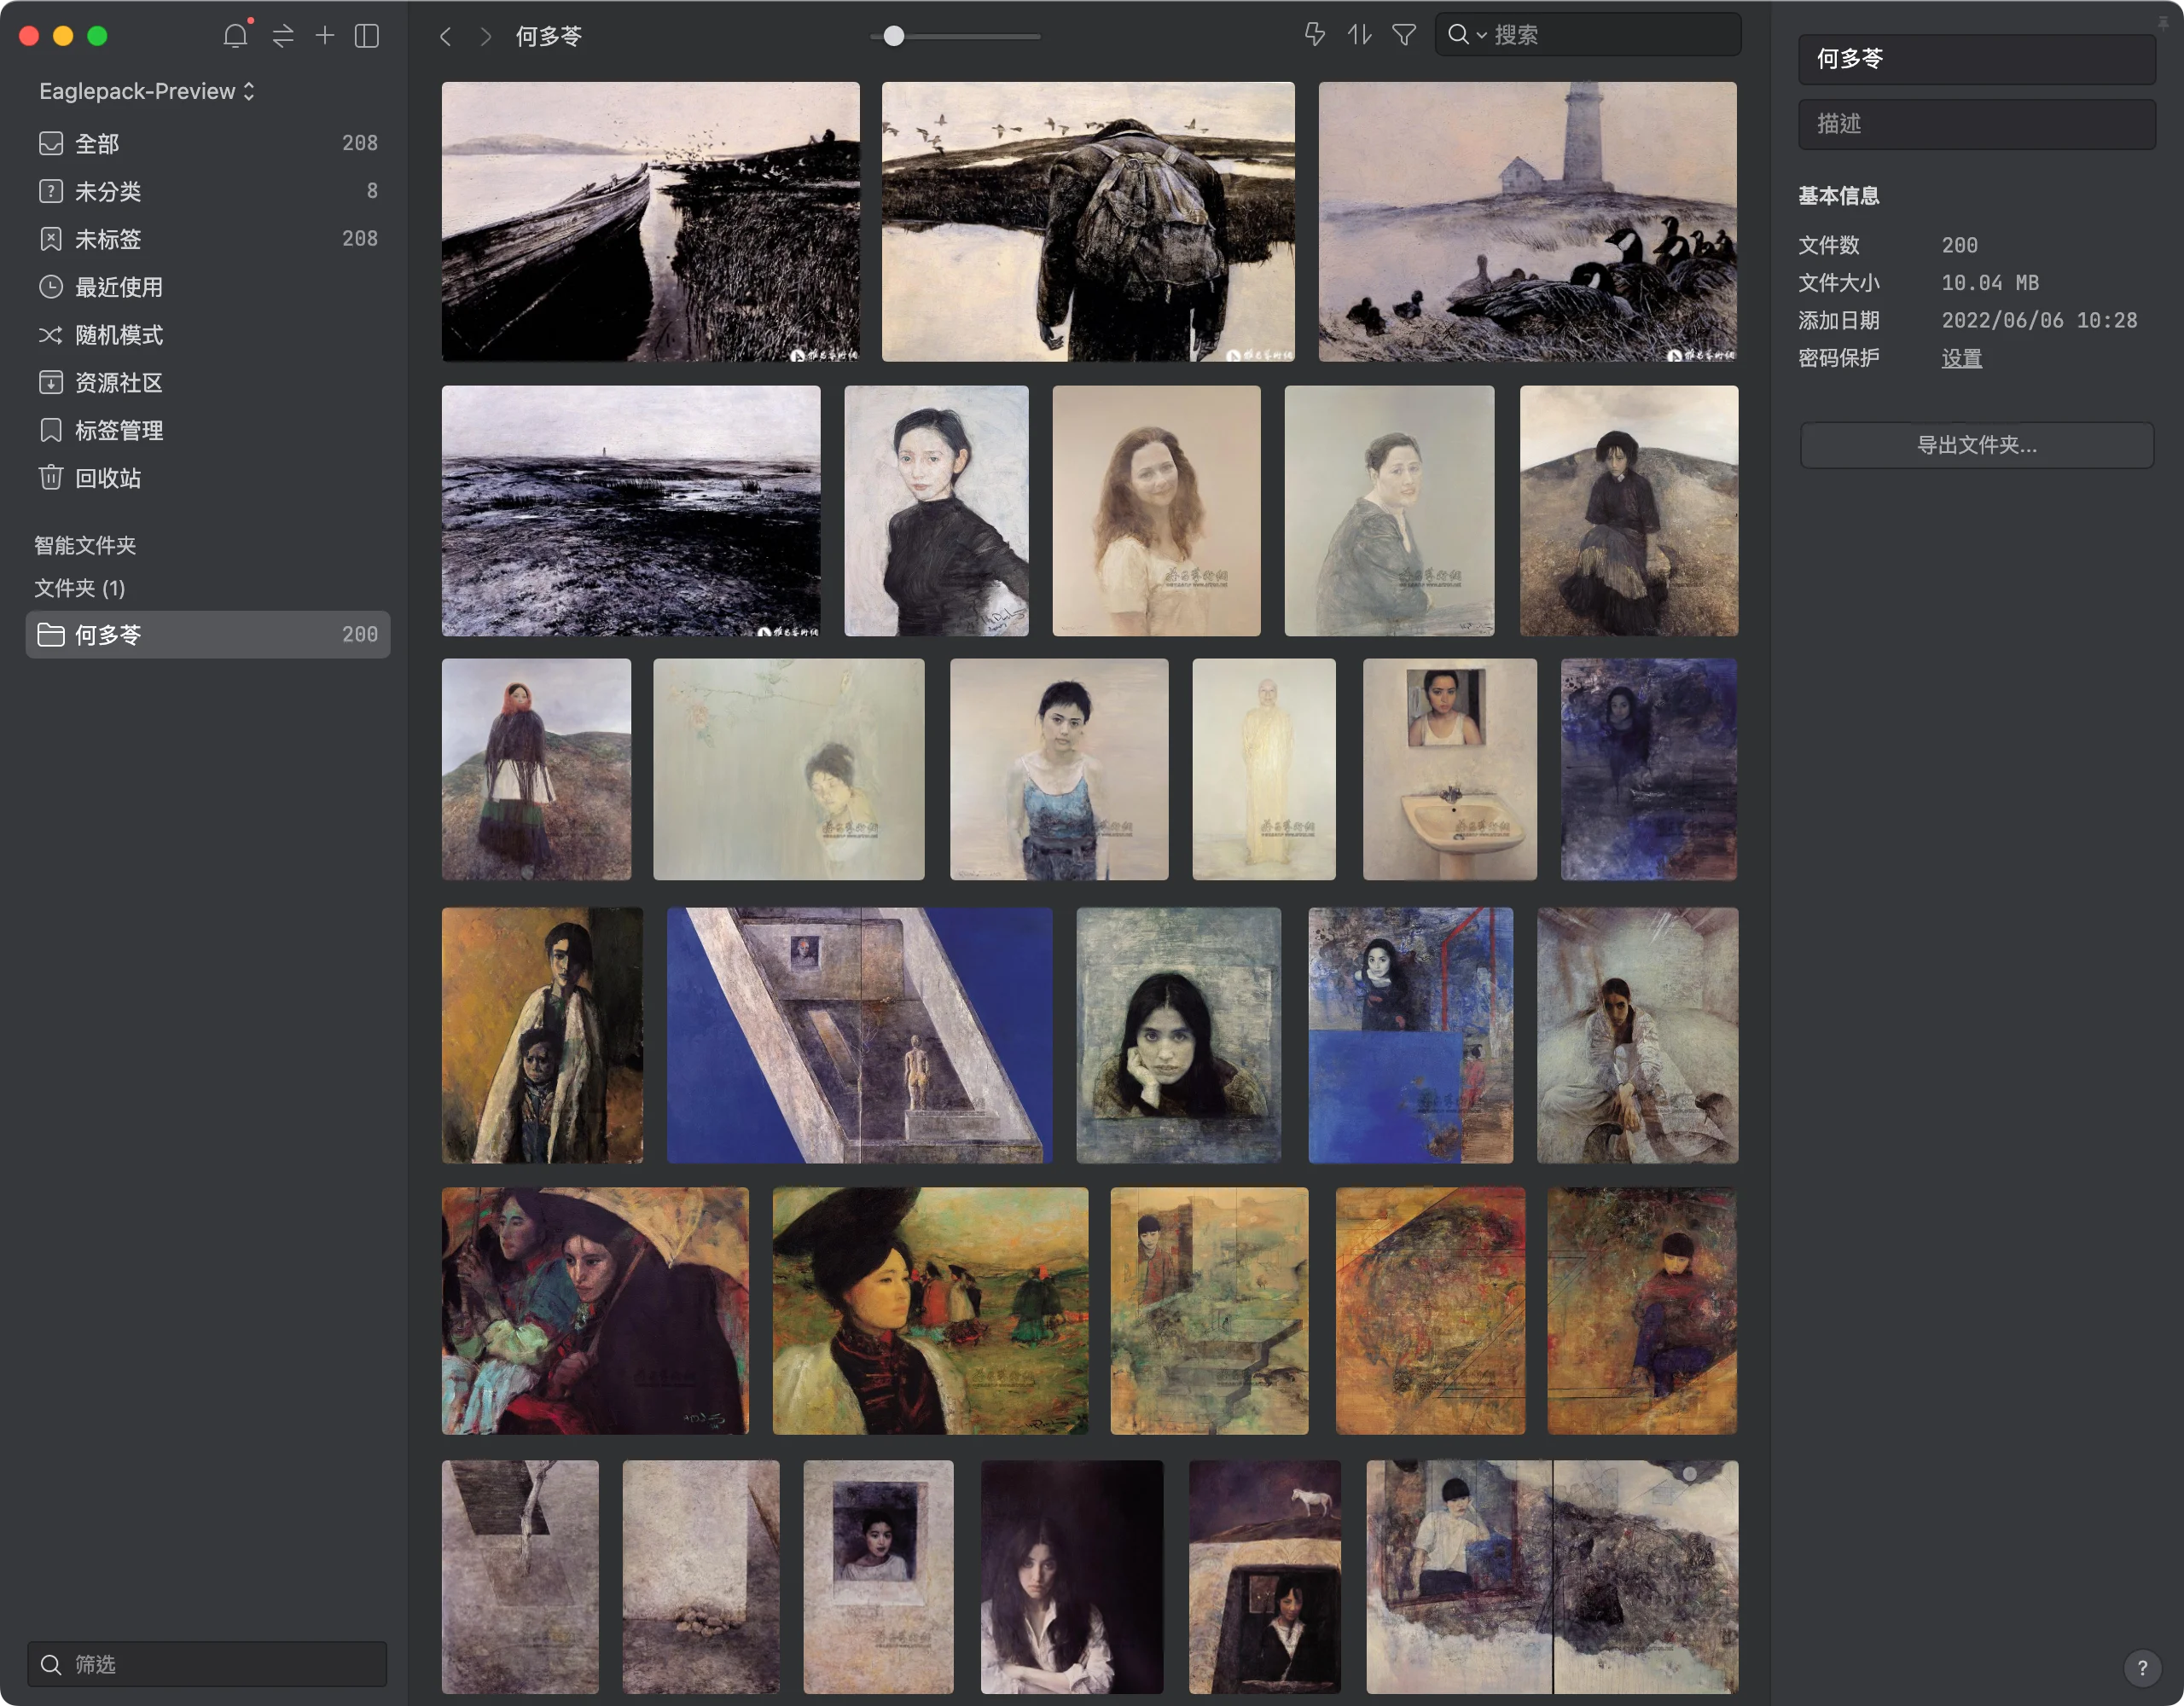Open the filter funnel icon
The width and height of the screenshot is (2184, 1706).
(x=1404, y=35)
